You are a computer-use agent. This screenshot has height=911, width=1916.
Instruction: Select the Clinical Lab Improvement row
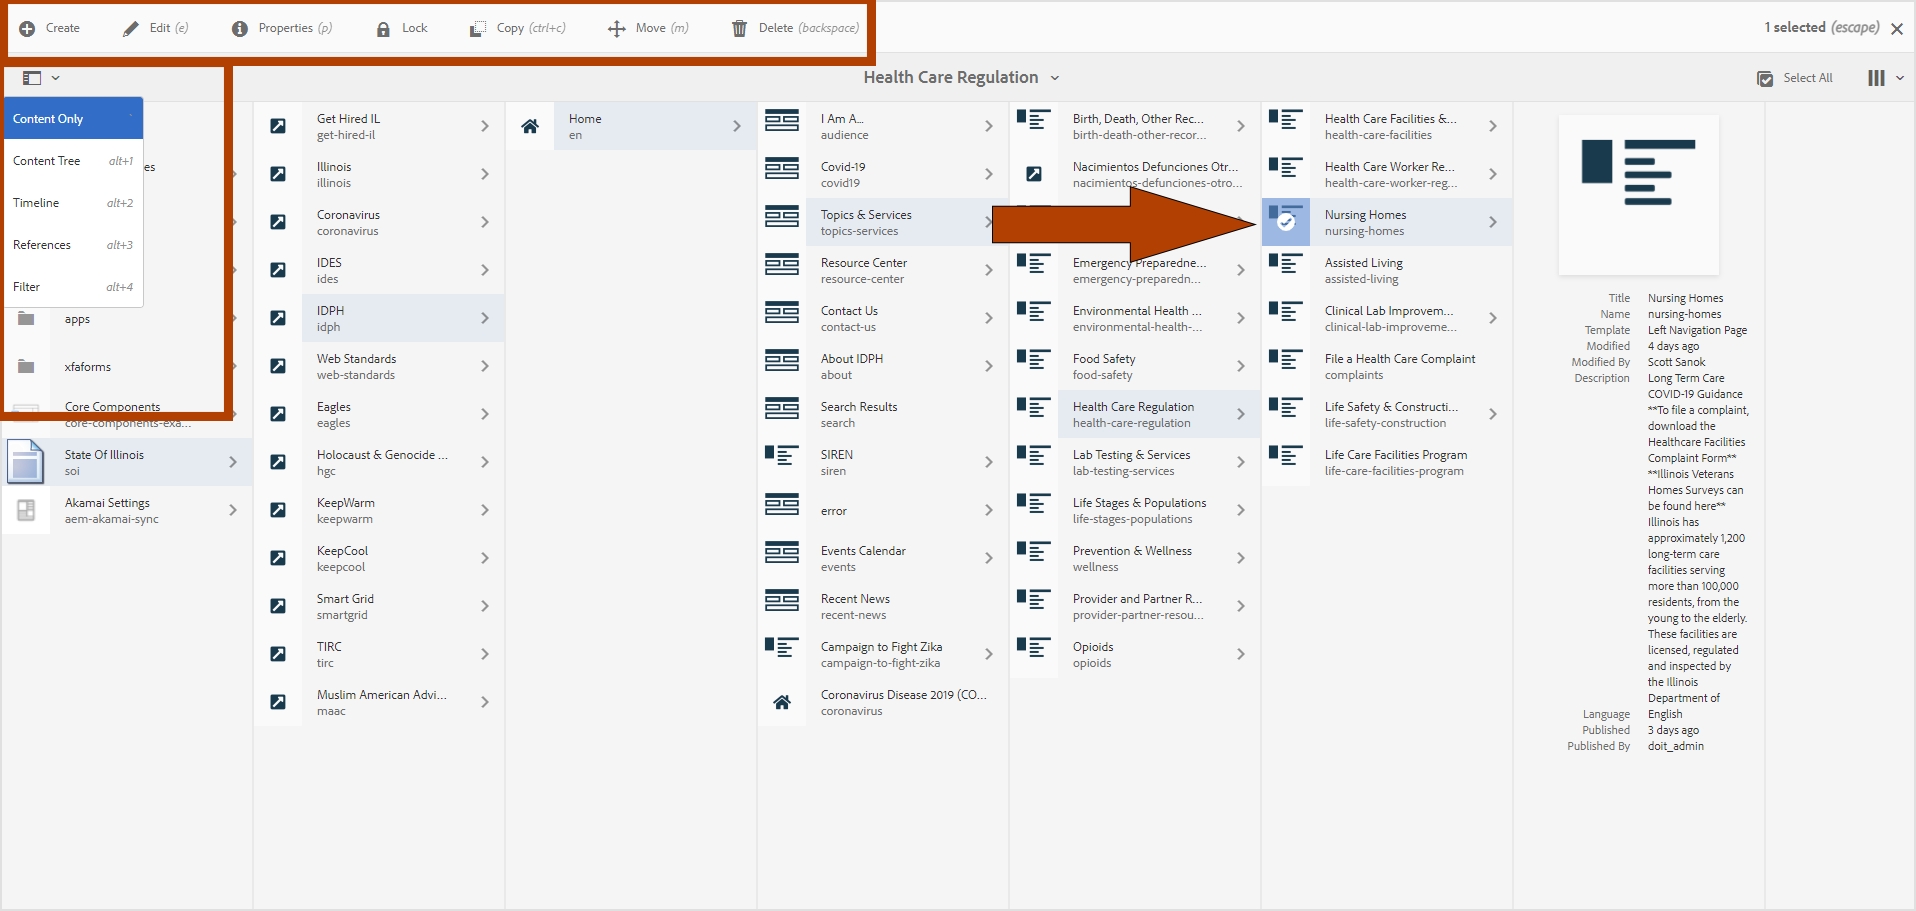[x=1387, y=318]
